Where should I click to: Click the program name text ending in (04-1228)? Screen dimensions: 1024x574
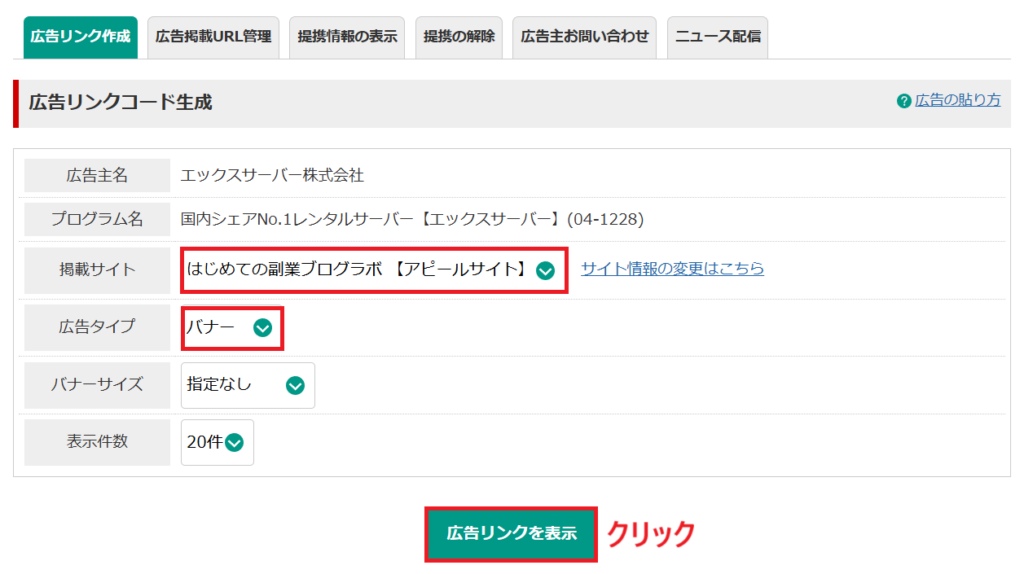click(x=412, y=218)
